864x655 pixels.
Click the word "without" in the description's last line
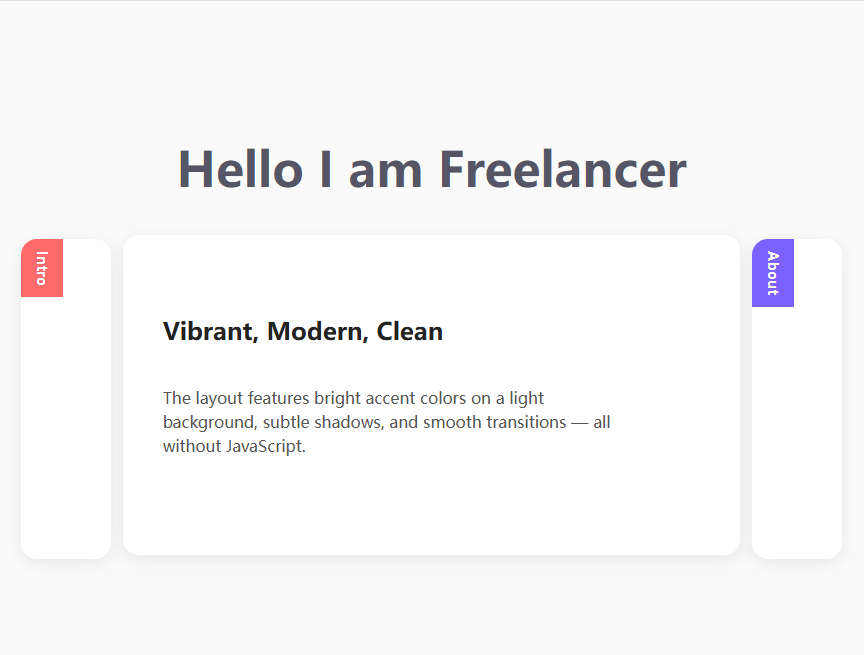point(187,446)
